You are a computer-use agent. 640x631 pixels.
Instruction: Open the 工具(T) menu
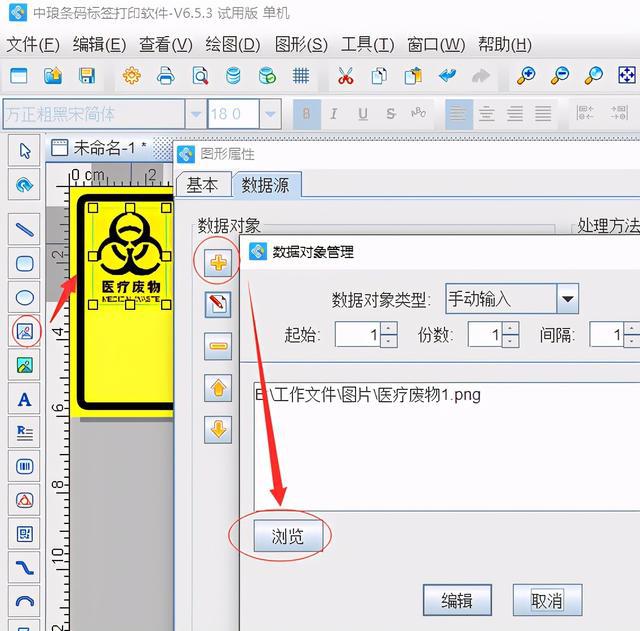click(368, 45)
